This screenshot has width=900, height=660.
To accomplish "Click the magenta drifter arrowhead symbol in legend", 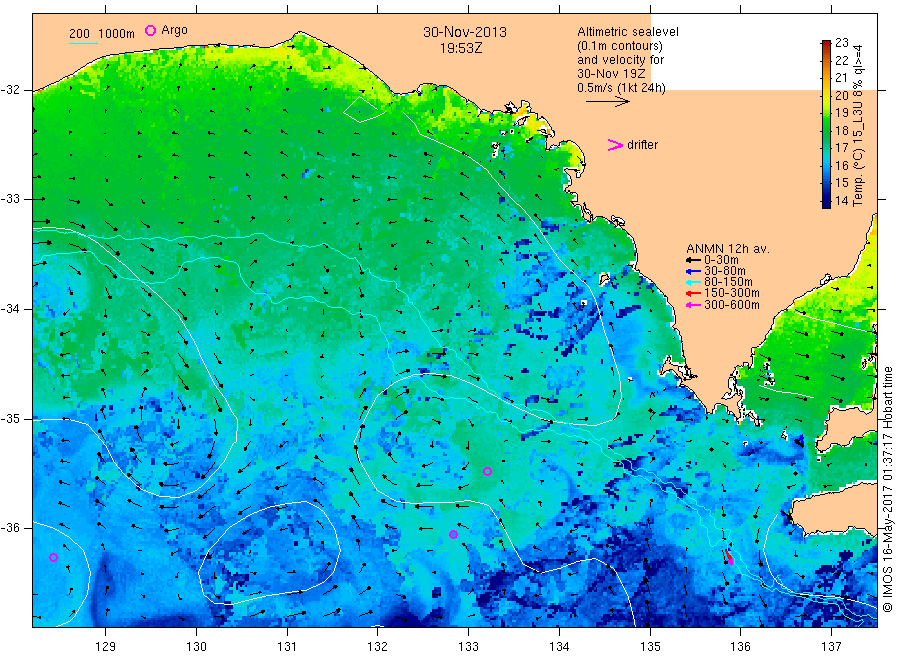I will (615, 145).
